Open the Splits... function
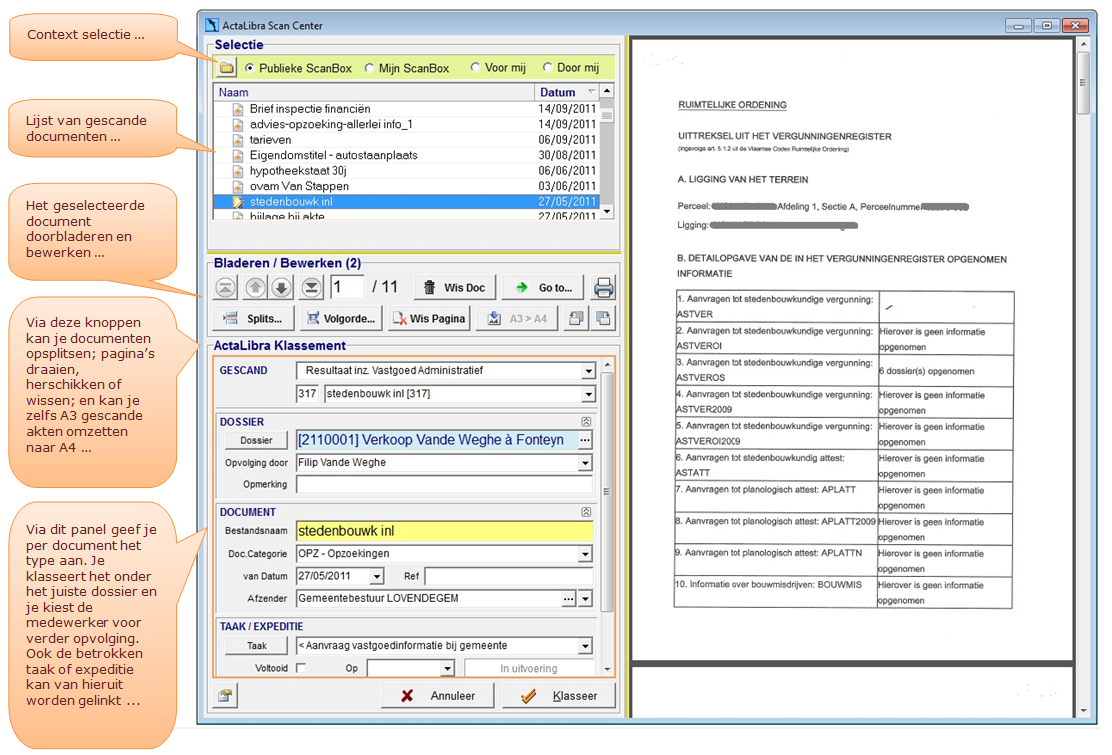Image resolution: width=1112 pixels, height=755 pixels. [253, 318]
